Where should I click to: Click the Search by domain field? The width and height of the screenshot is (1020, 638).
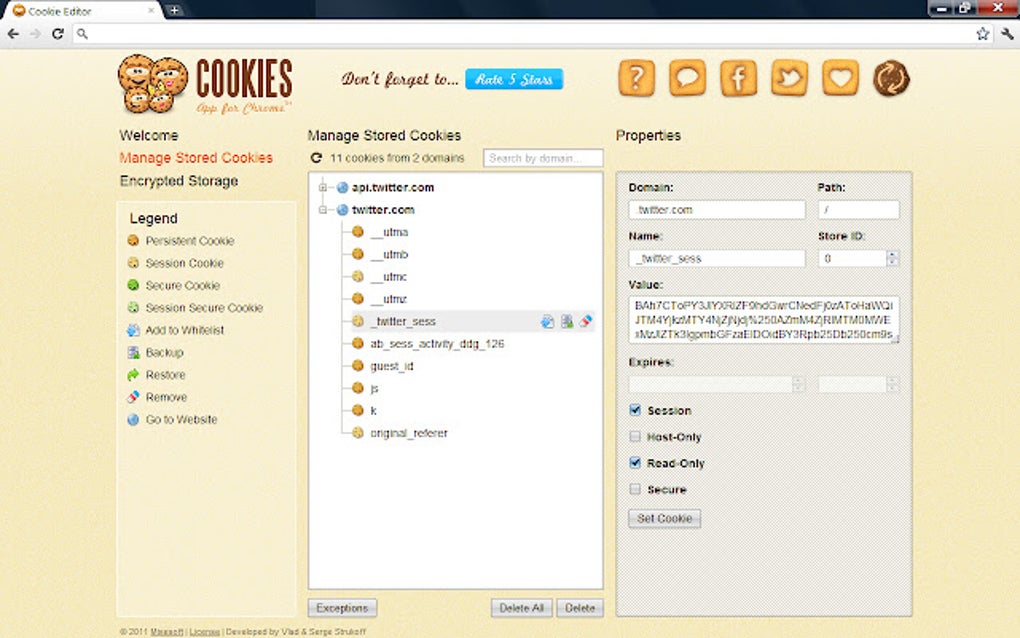(x=543, y=157)
